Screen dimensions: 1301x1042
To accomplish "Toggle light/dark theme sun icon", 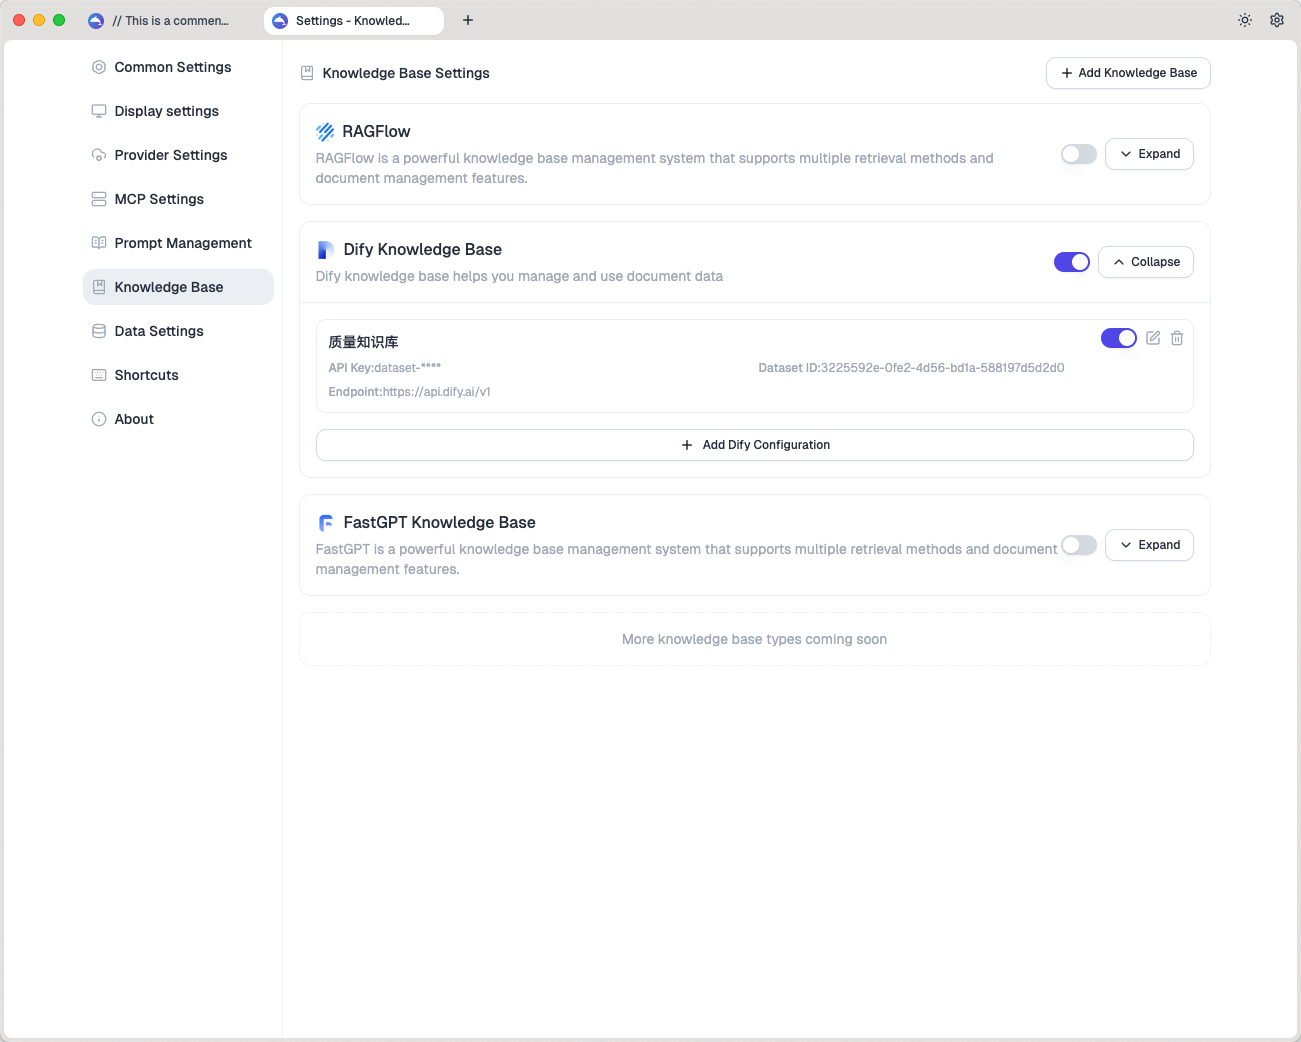I will pos(1245,20).
